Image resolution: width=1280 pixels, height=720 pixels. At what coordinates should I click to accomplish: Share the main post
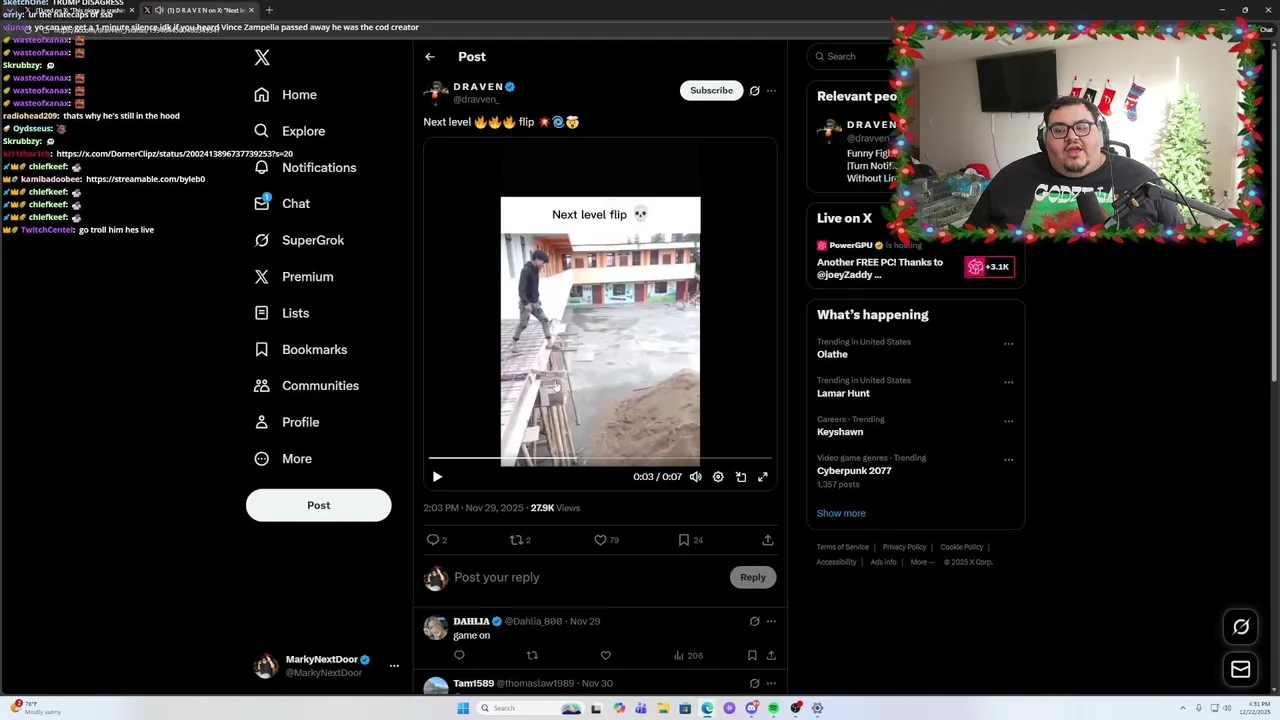[768, 540]
